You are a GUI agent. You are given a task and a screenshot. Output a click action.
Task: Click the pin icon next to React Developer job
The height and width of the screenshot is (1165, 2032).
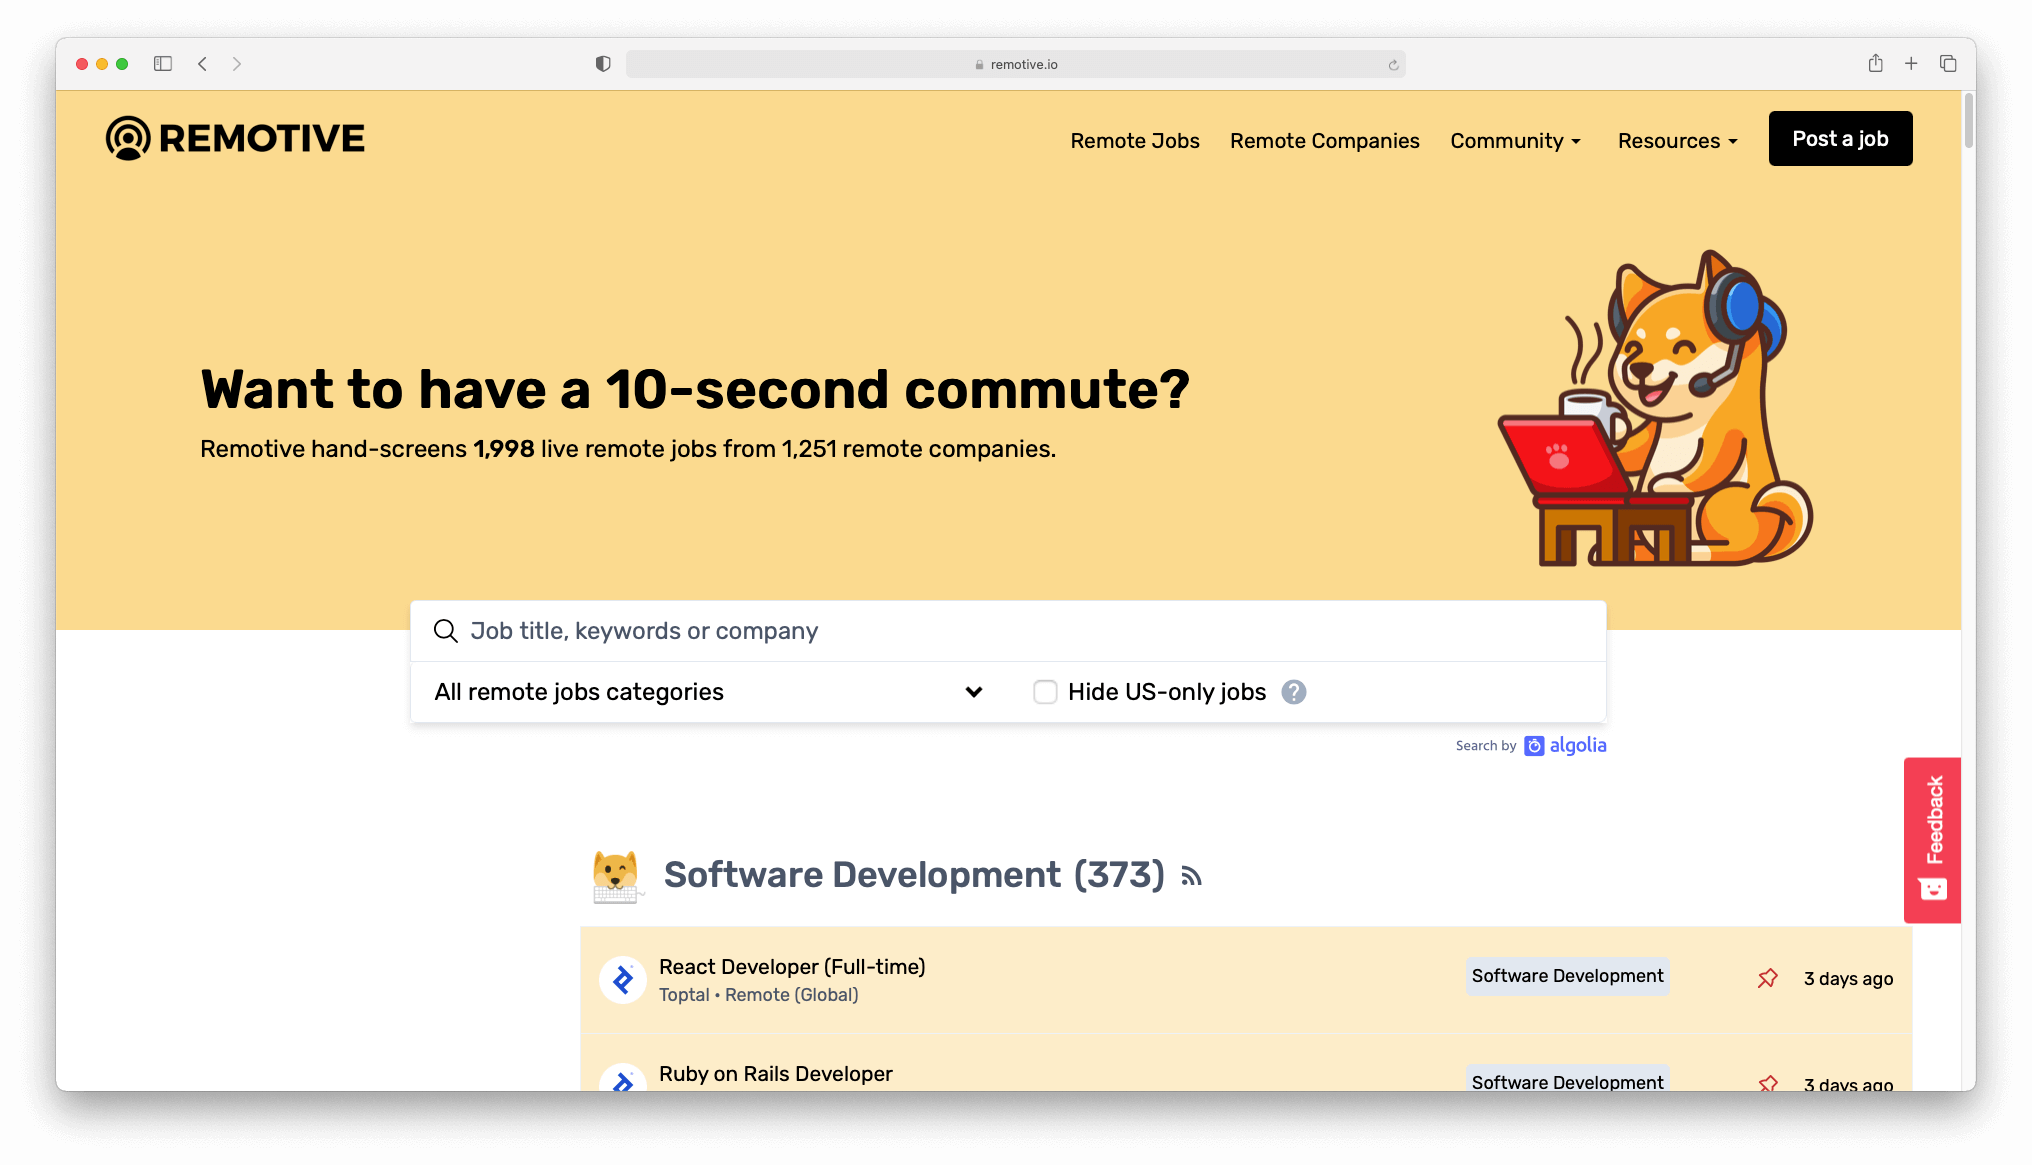pos(1768,978)
